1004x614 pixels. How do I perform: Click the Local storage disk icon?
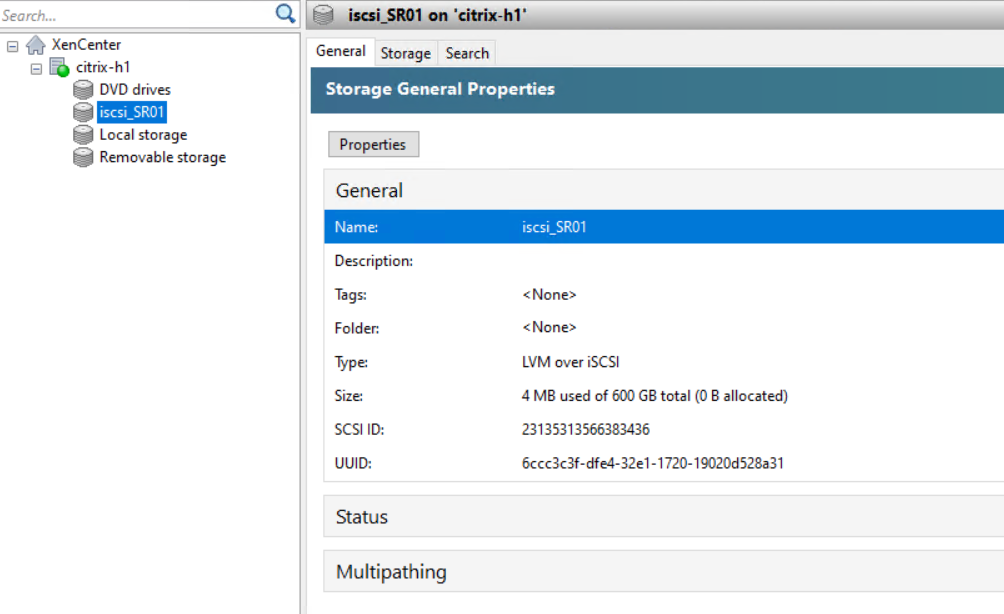click(83, 134)
